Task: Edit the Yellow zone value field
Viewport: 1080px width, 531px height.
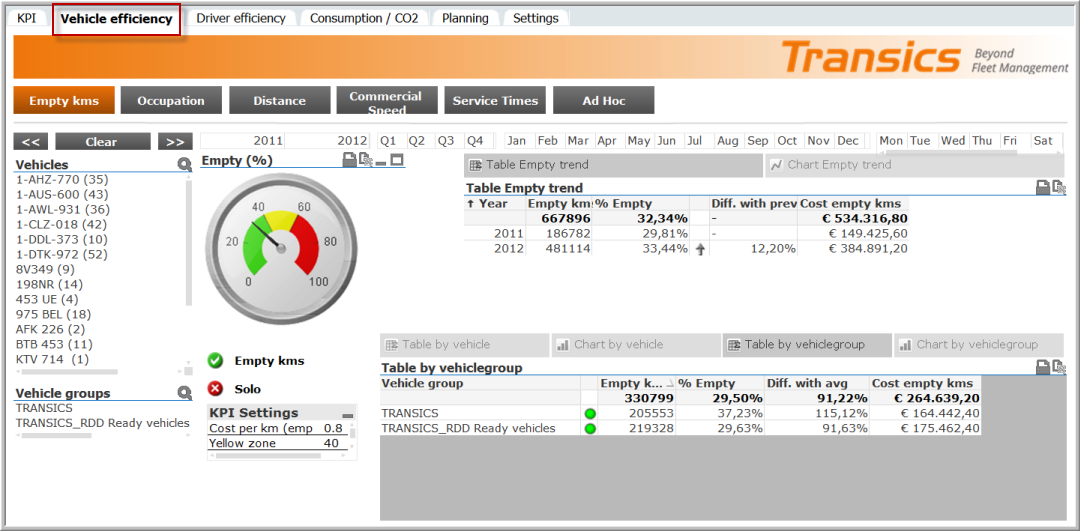Action: tap(331, 443)
